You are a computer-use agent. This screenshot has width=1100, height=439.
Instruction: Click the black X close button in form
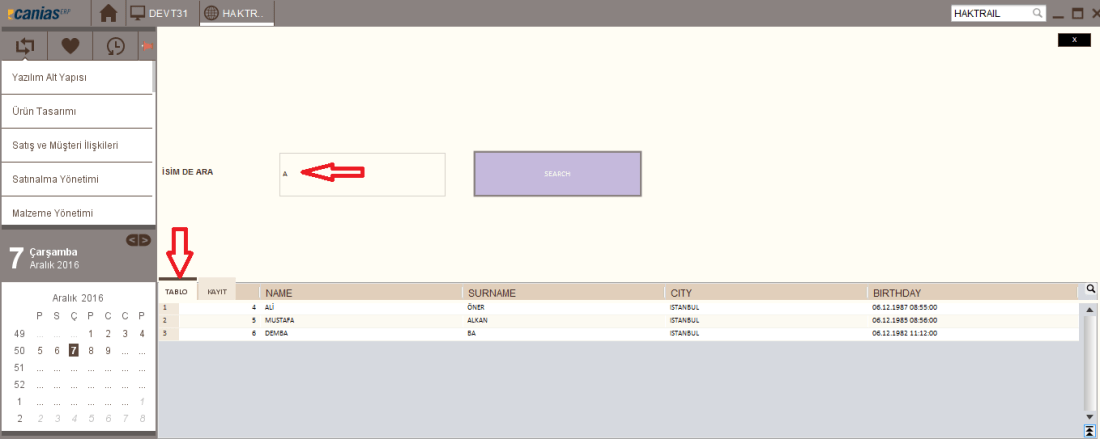coord(1073,40)
